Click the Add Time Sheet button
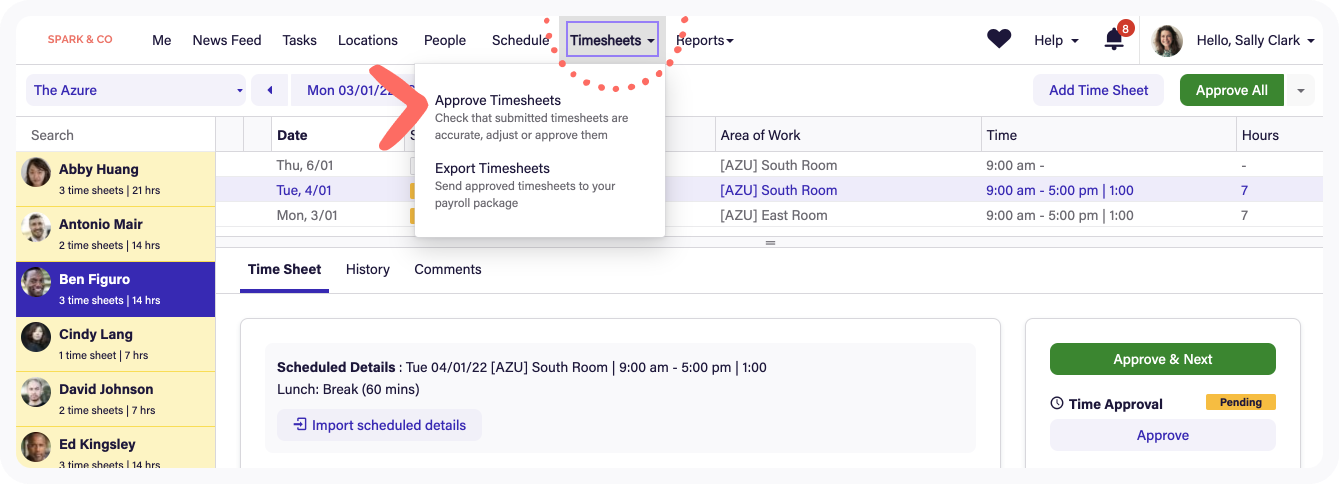This screenshot has width=1339, height=484. [x=1098, y=90]
